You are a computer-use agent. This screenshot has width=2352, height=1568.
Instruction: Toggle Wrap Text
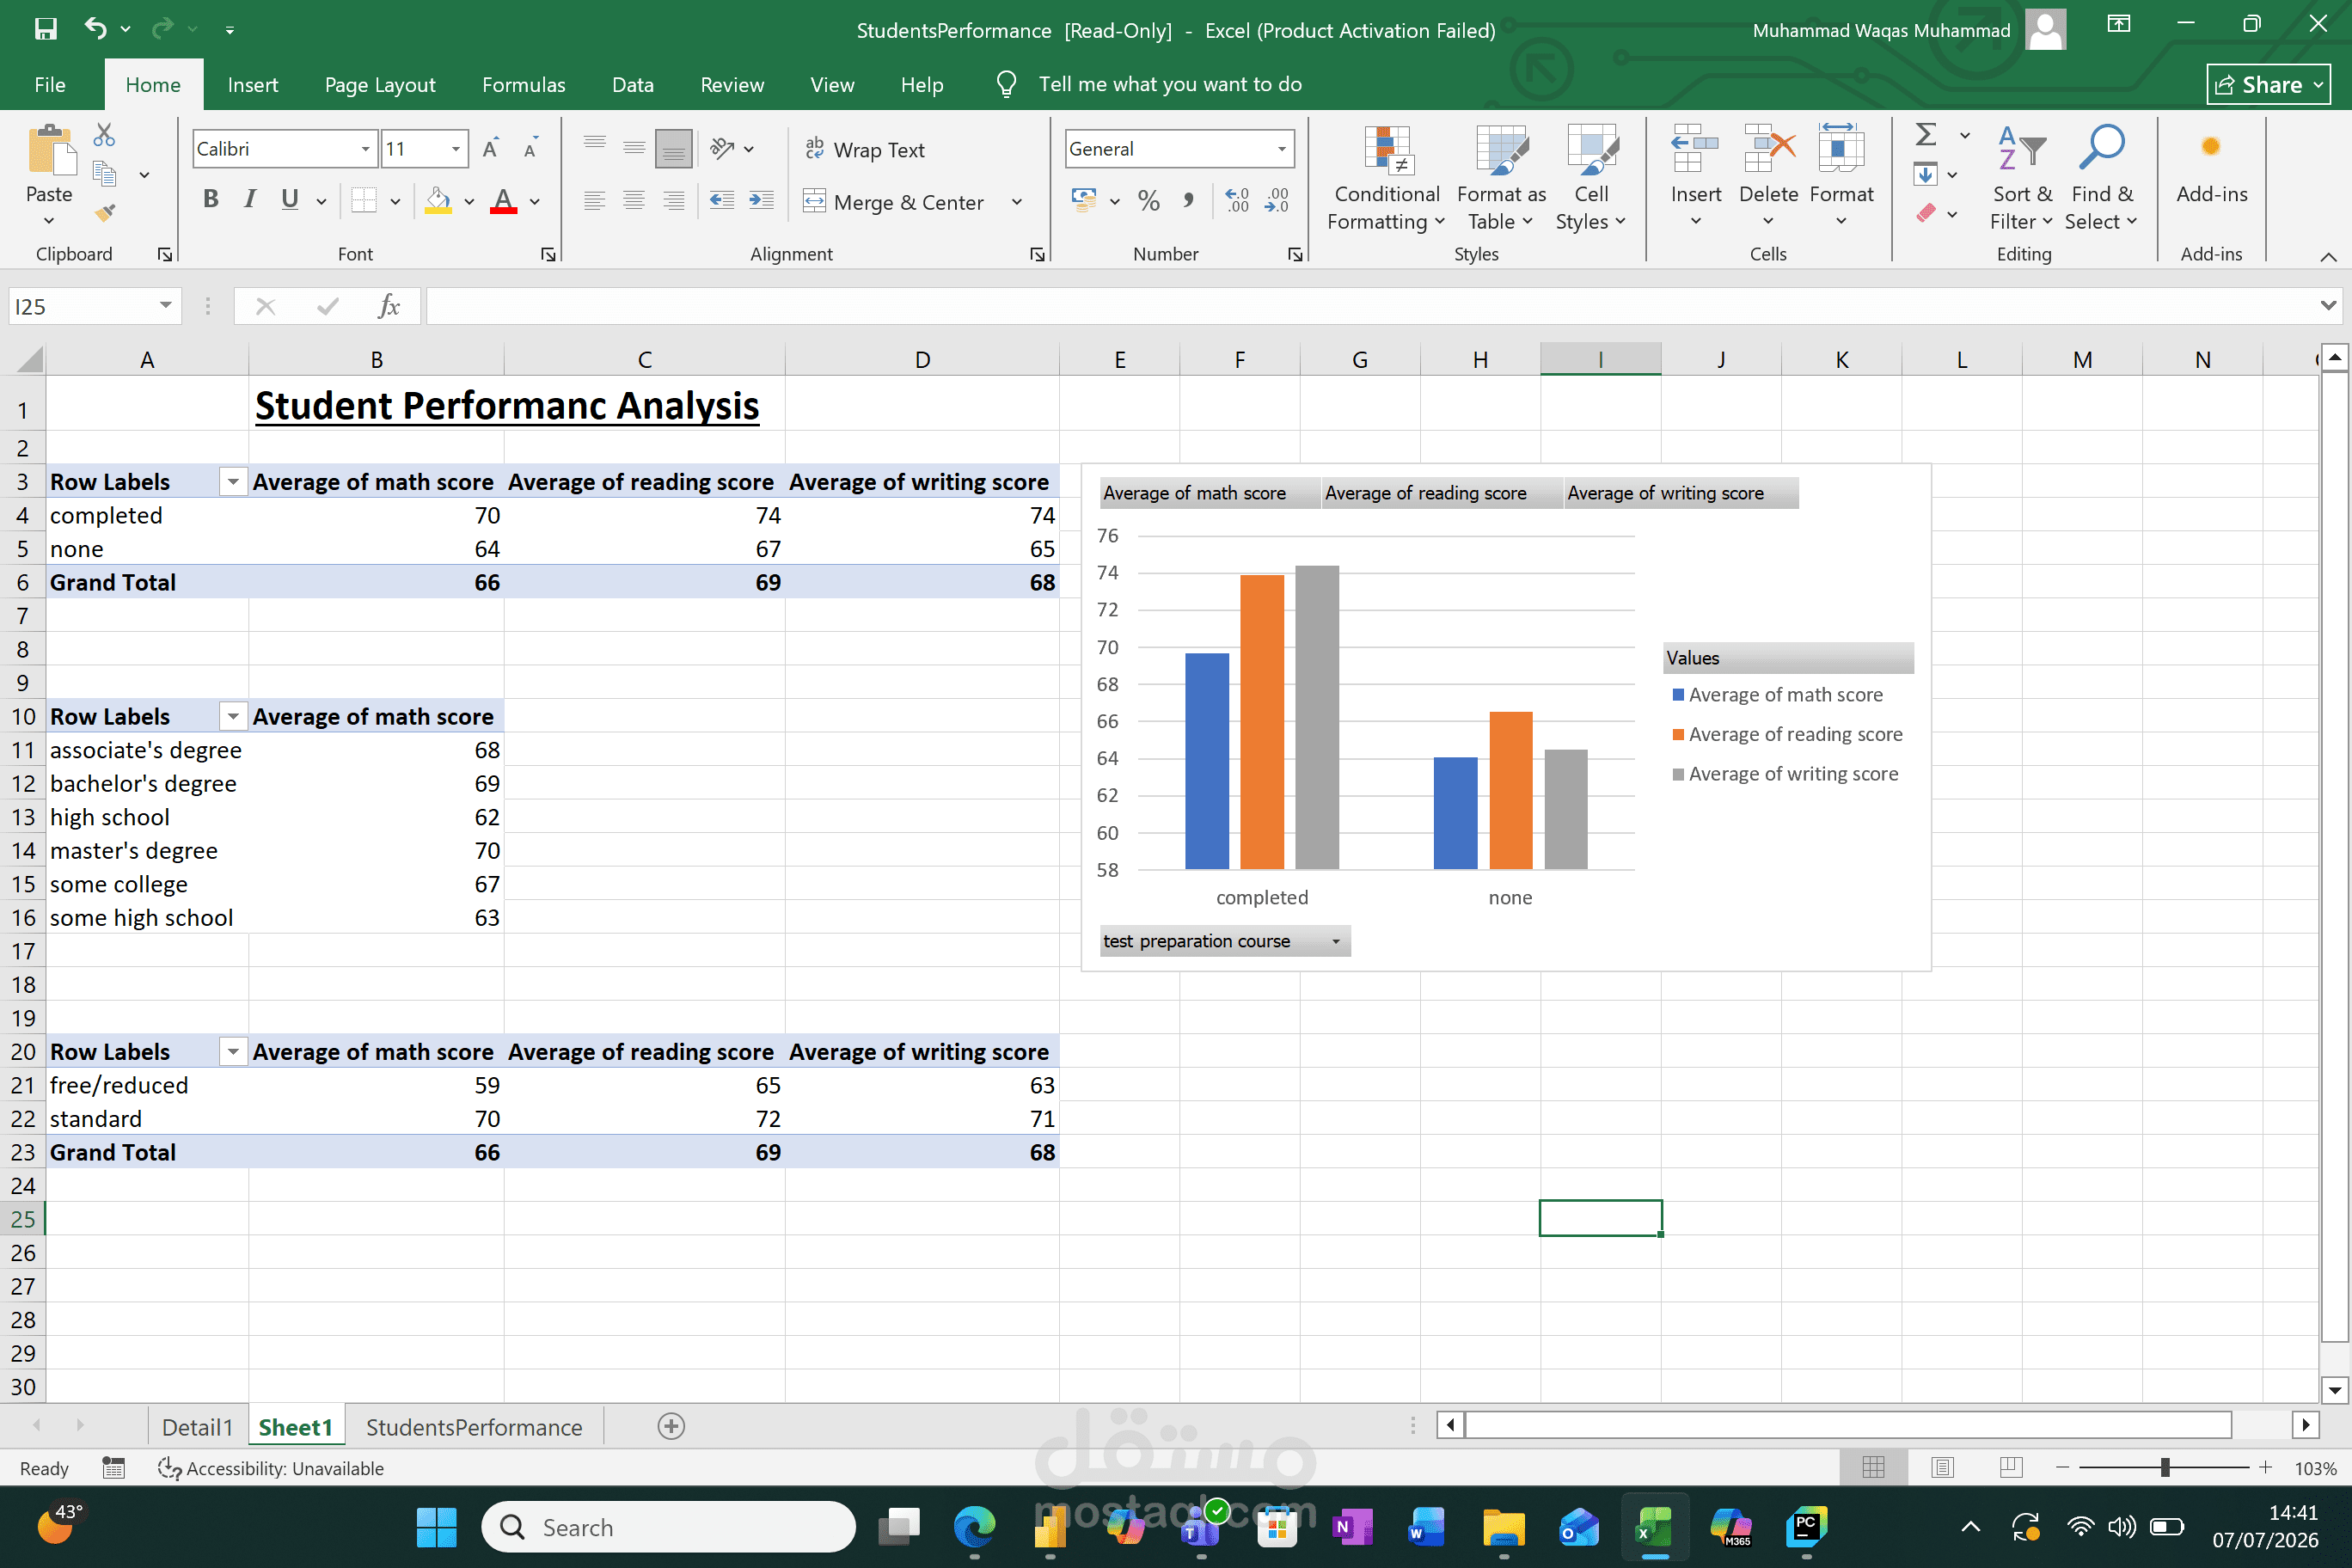point(865,149)
